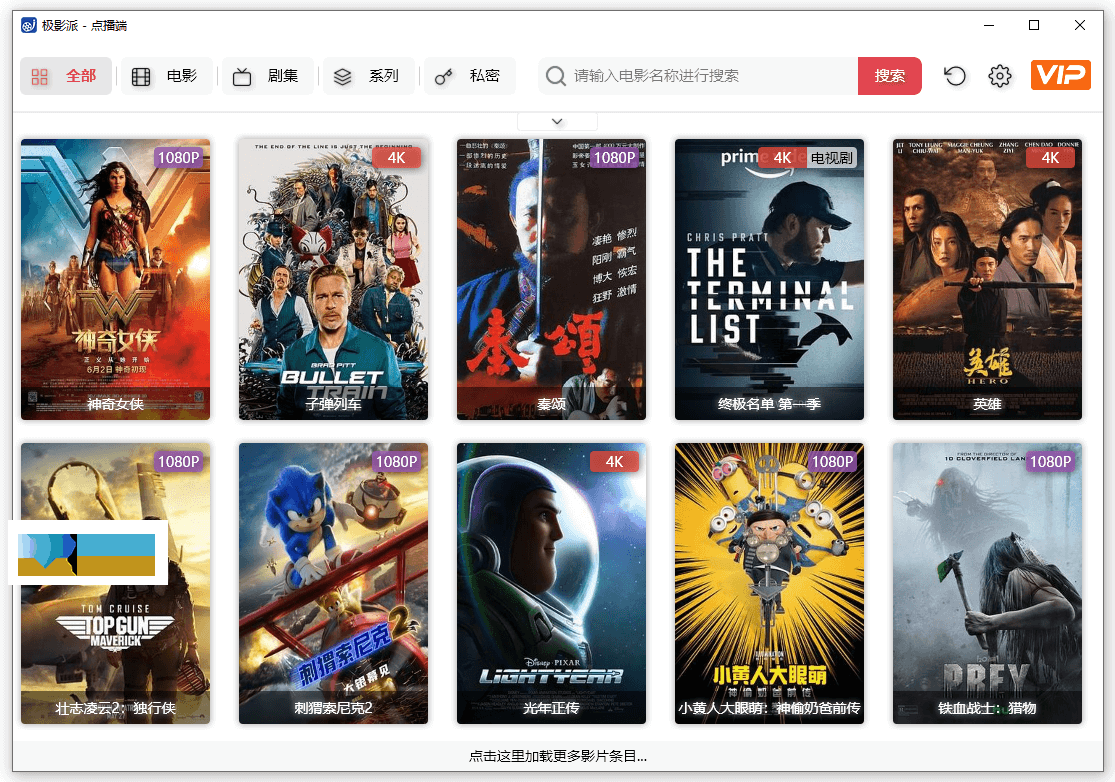Open the 秦颂 movie poster
The height and width of the screenshot is (782, 1115).
click(x=551, y=279)
